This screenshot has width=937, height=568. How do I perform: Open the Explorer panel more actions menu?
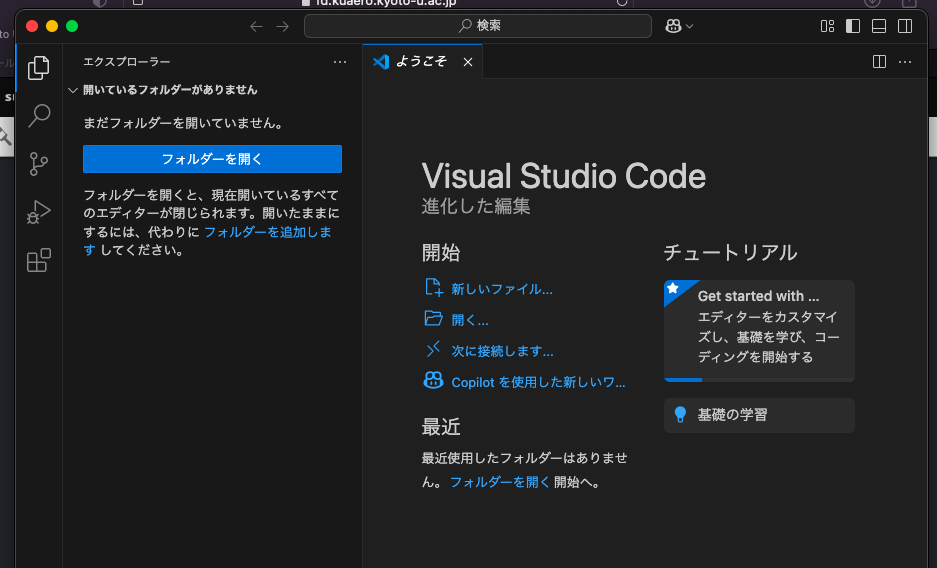coord(340,62)
